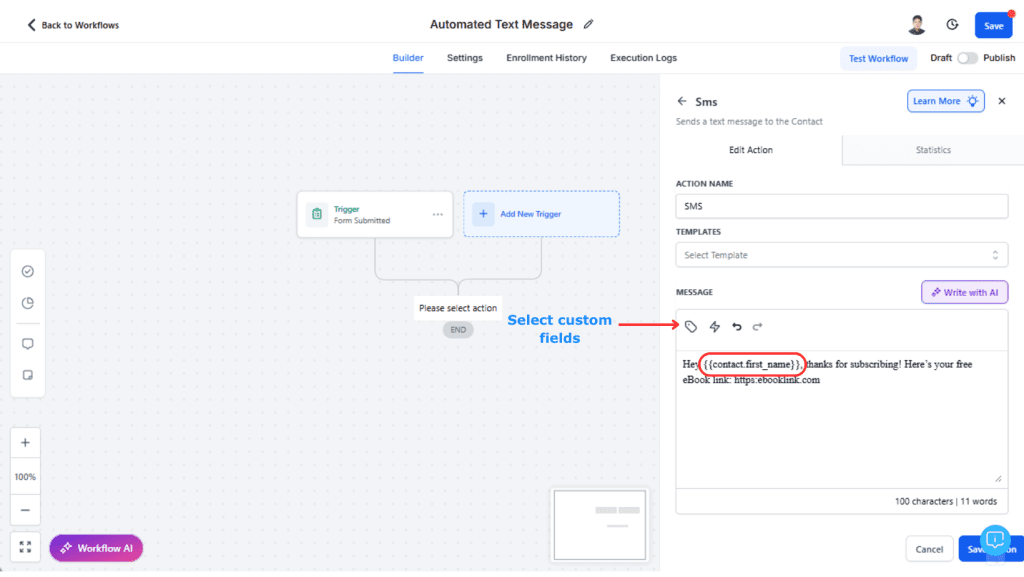Open the Enrollment History tab
The image size is (1024, 577).
(546, 58)
